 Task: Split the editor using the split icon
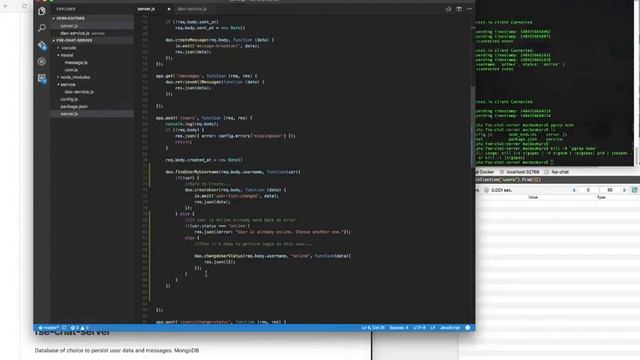click(x=459, y=9)
